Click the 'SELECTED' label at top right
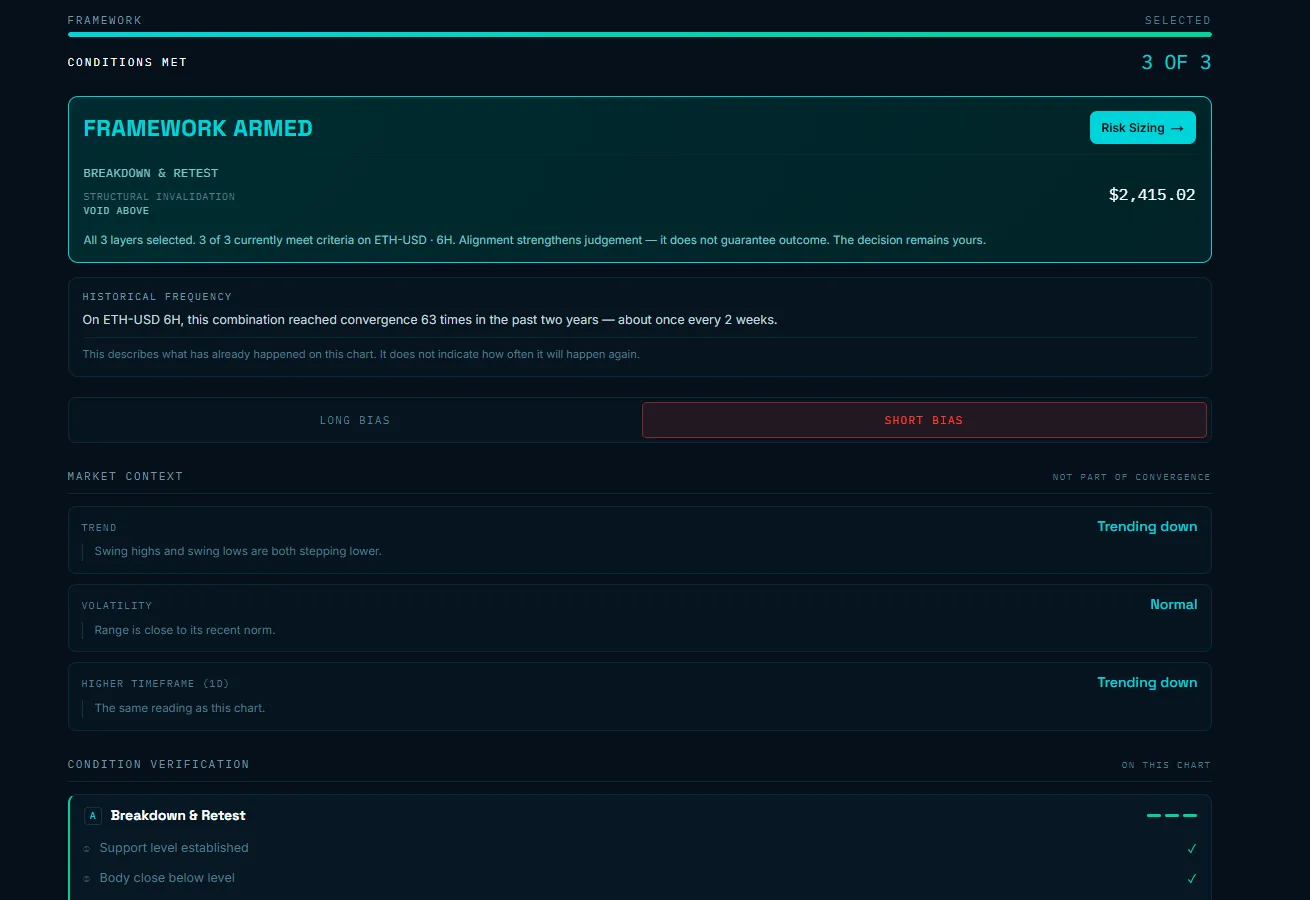 (1178, 20)
